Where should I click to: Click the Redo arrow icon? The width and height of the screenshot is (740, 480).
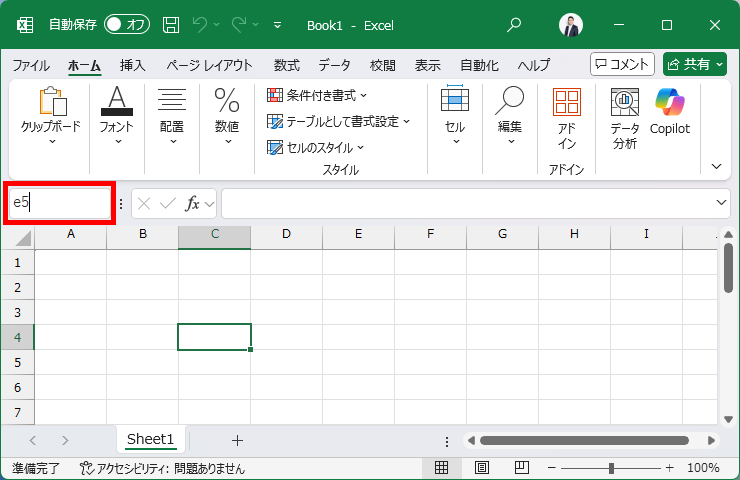point(239,25)
